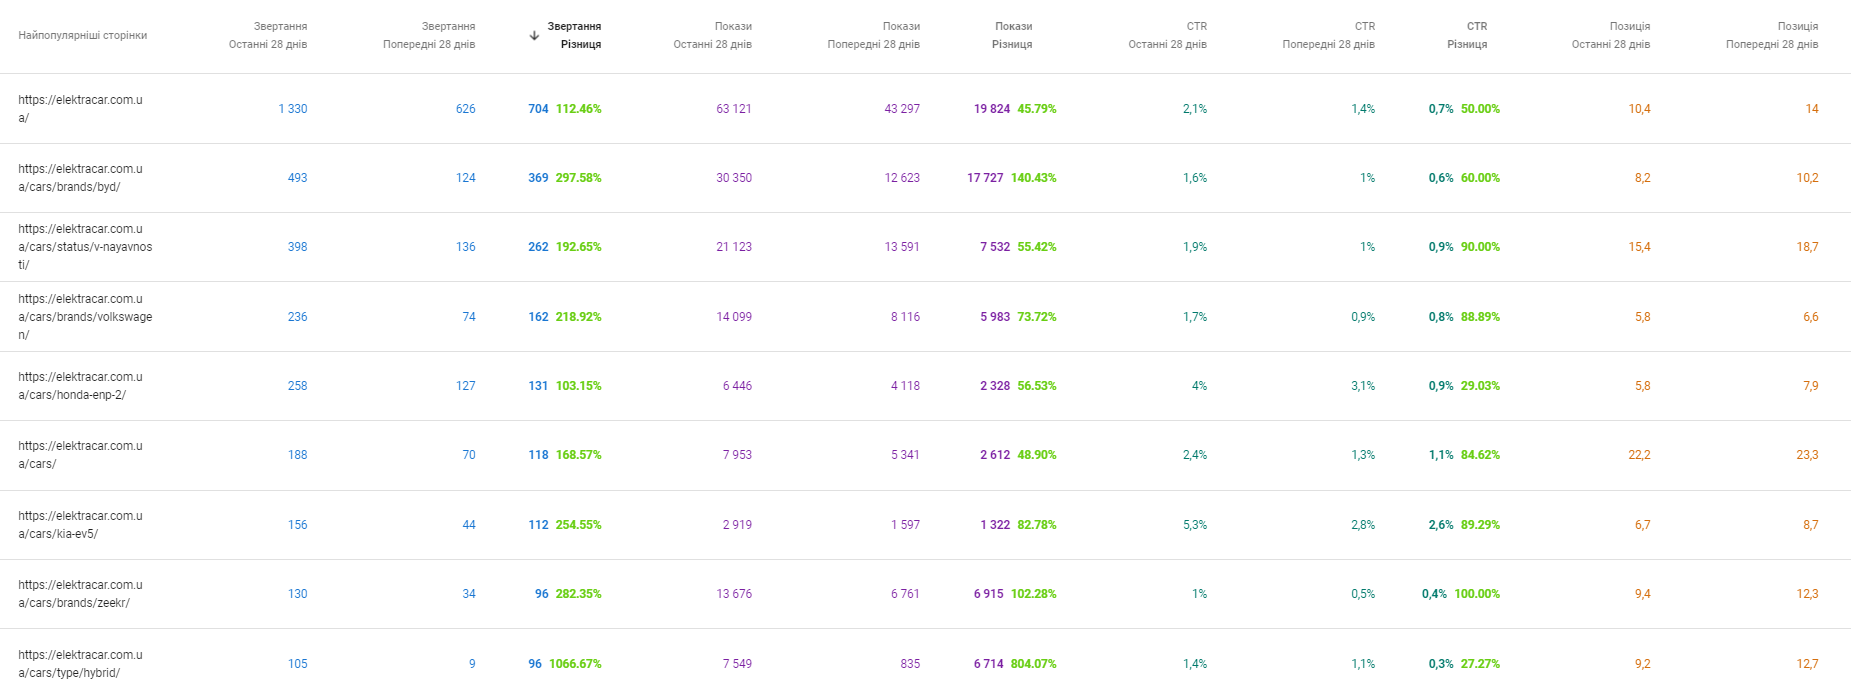This screenshot has height=687, width=1851.
Task: Open the /cars/honda-enp-2/ page link
Action: coord(80,386)
